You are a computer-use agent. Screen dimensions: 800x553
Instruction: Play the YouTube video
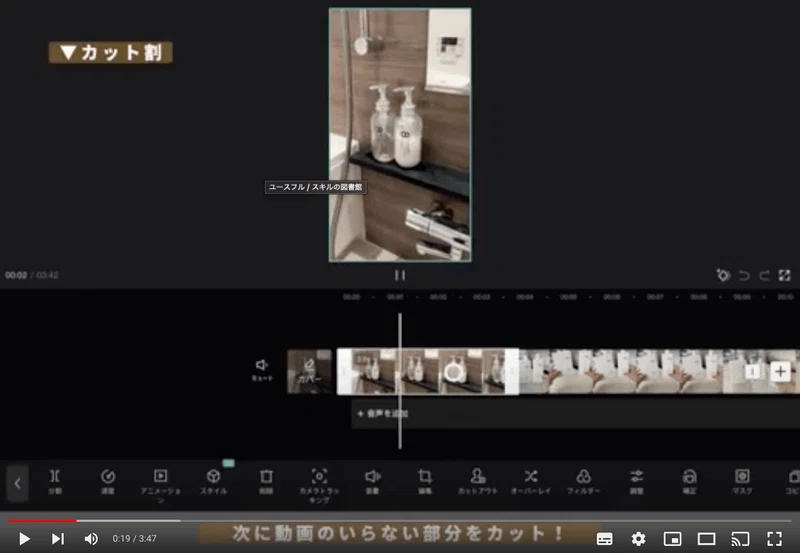coord(24,538)
